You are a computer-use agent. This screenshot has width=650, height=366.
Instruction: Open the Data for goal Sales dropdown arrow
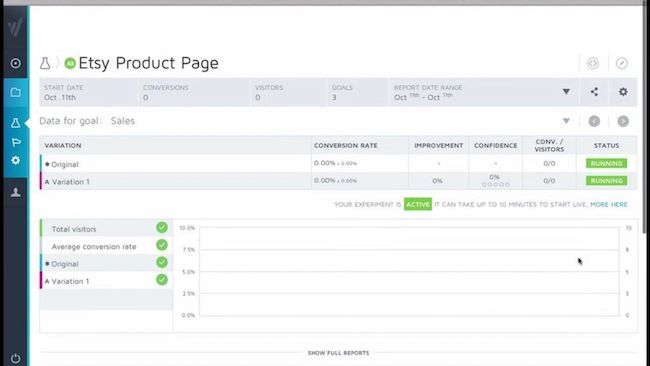point(566,121)
